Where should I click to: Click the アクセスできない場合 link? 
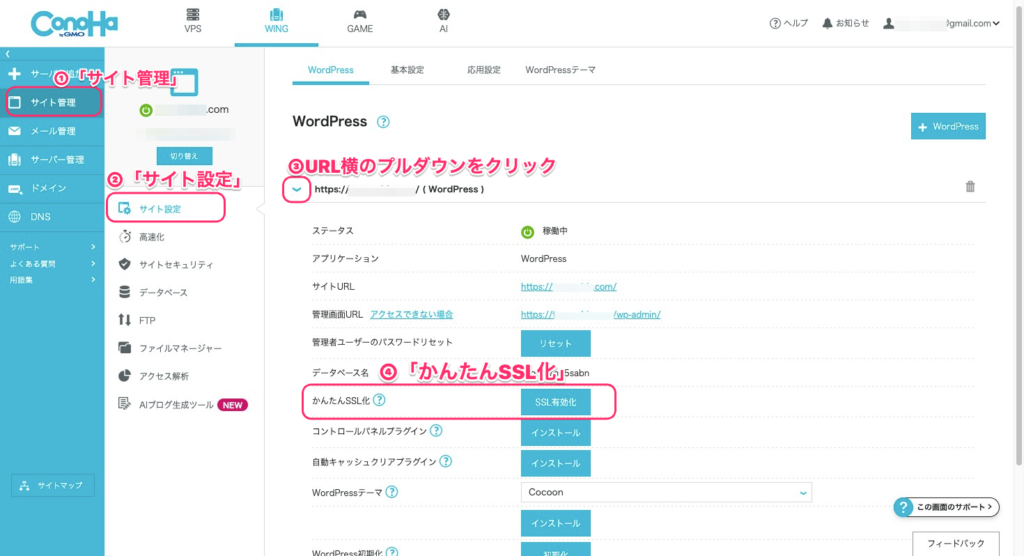click(x=411, y=314)
